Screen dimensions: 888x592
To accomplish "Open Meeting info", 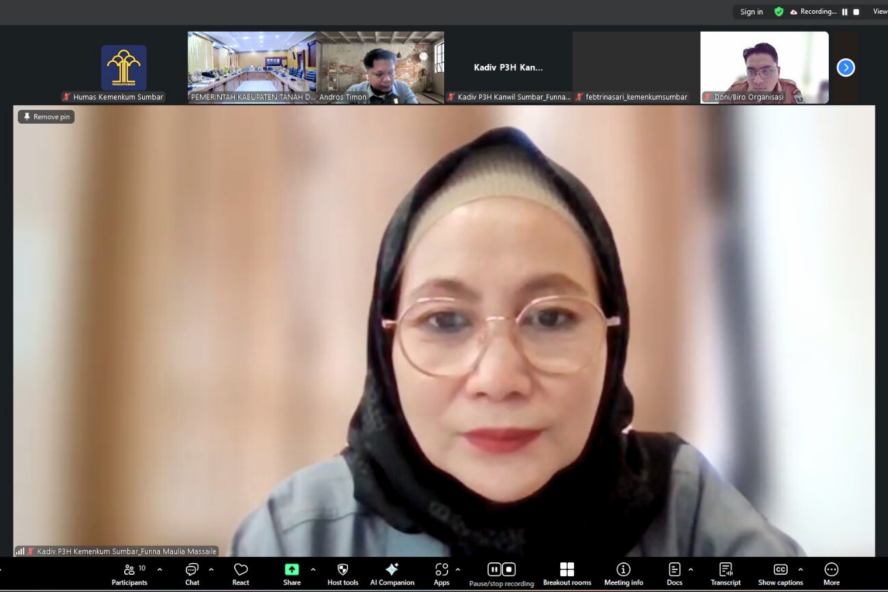I will point(623,573).
